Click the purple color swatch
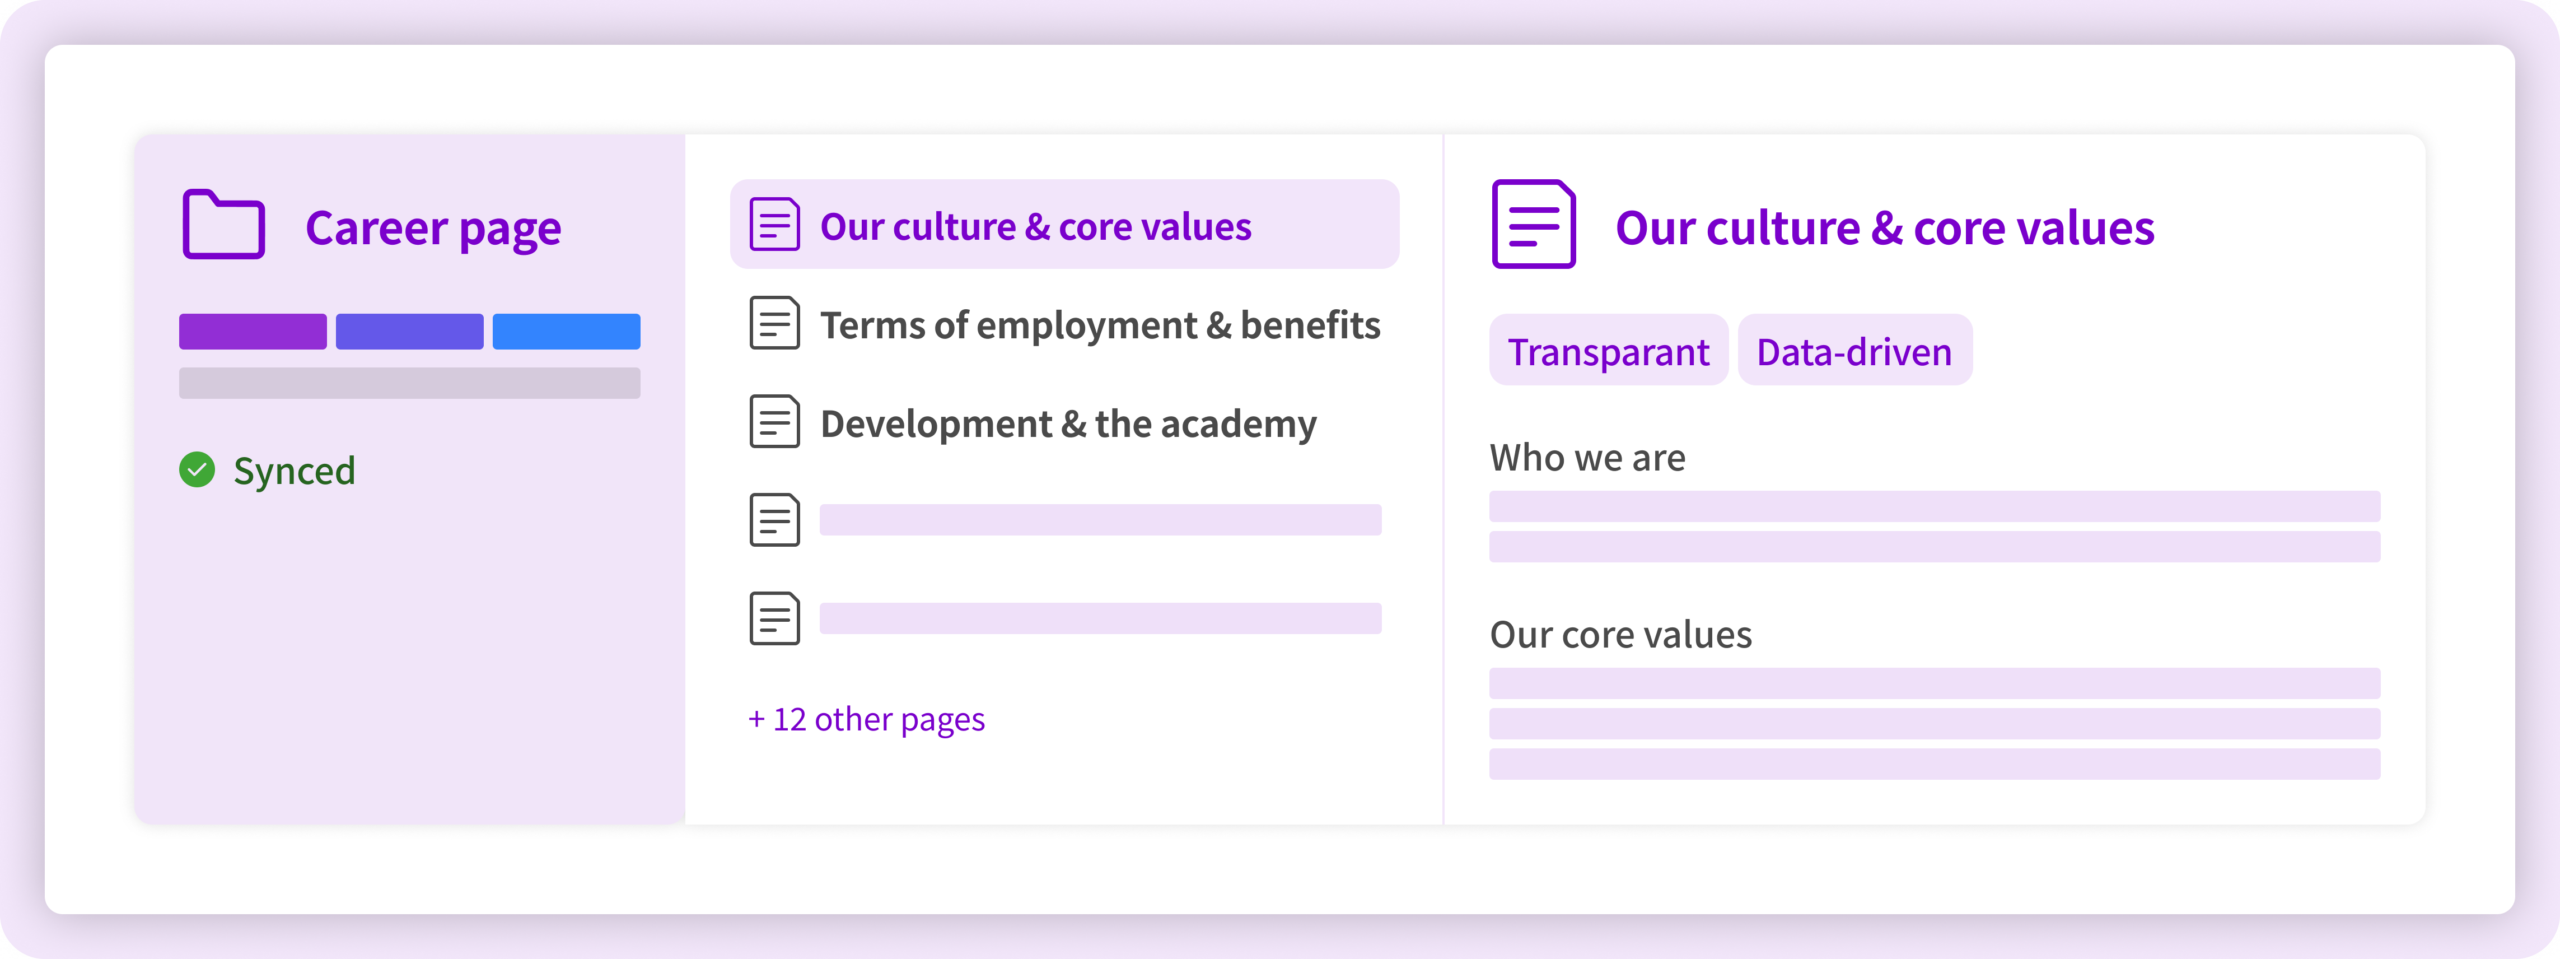 [x=253, y=331]
